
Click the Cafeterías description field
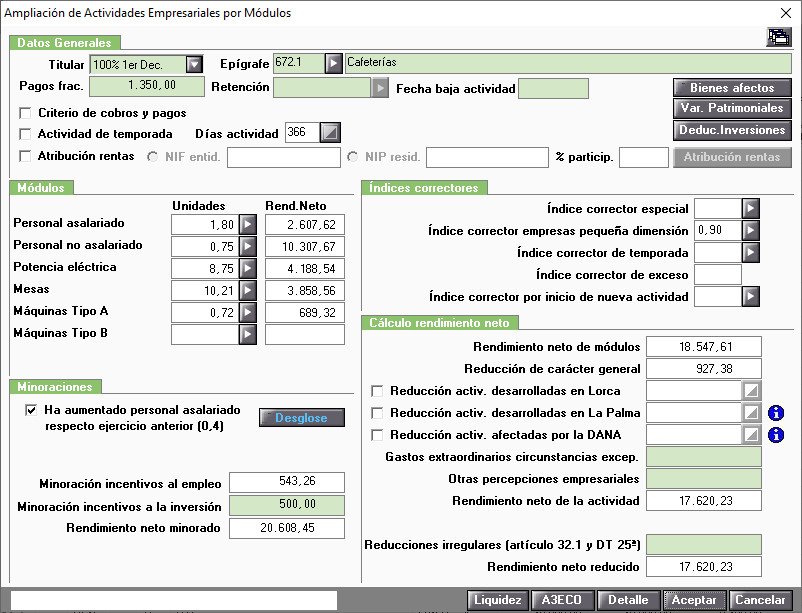tap(568, 64)
